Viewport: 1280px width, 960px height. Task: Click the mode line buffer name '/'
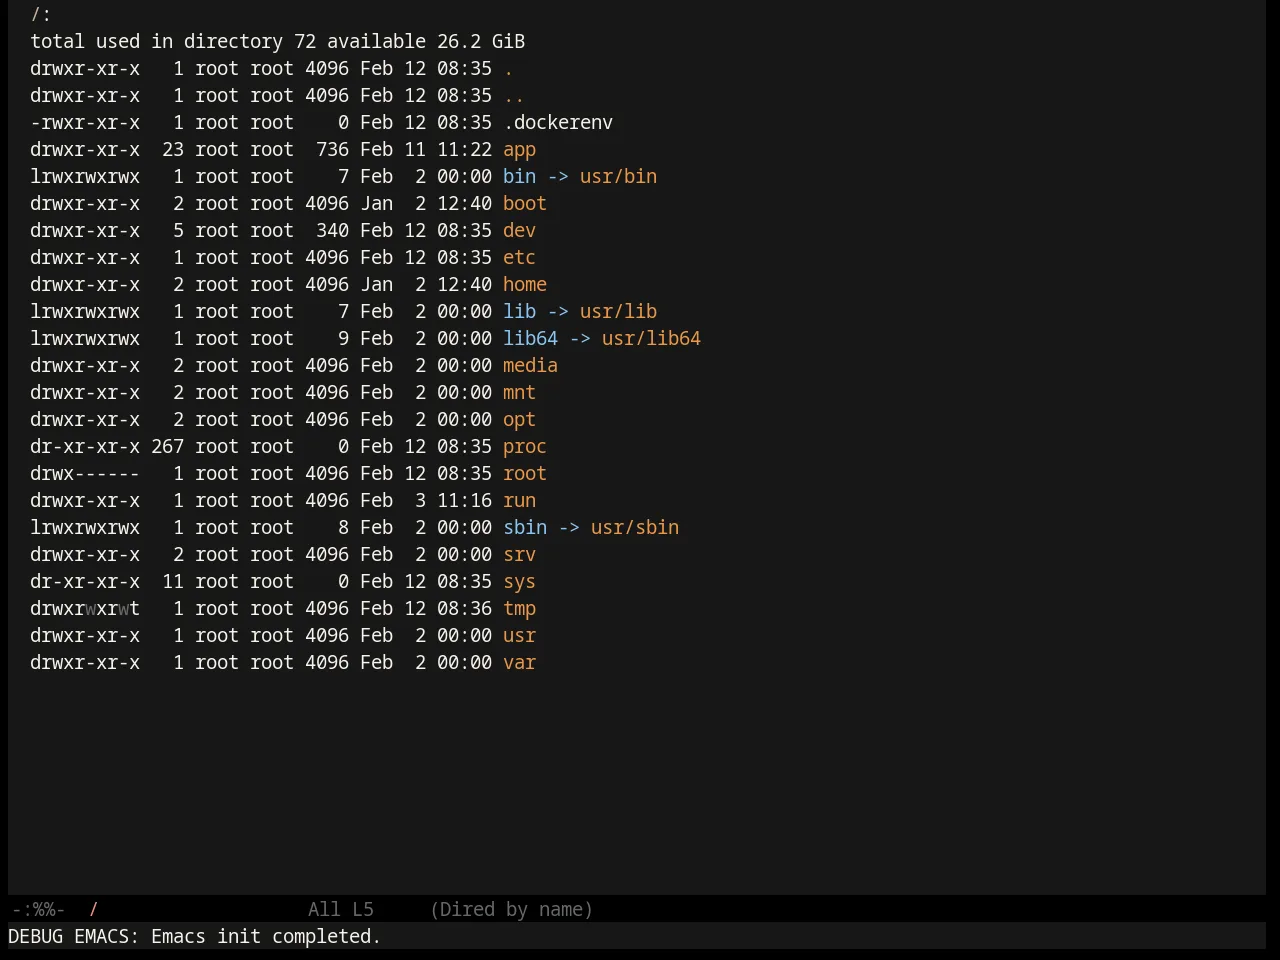coord(94,909)
